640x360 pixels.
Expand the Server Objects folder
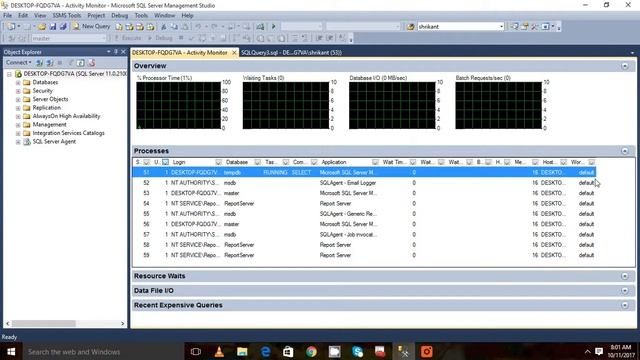[18, 99]
